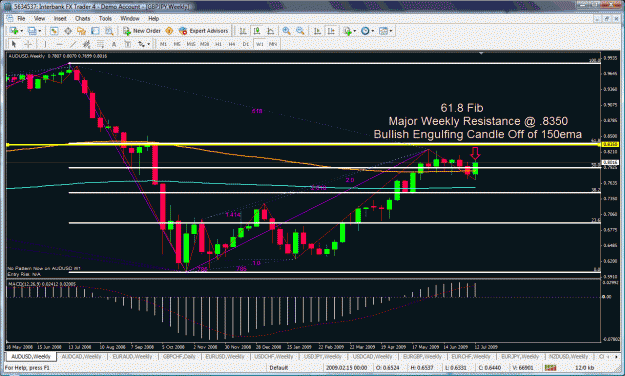Screen dimensions: 625x376
Task: Switch chart to Line Chart icon
Action: [270, 31]
